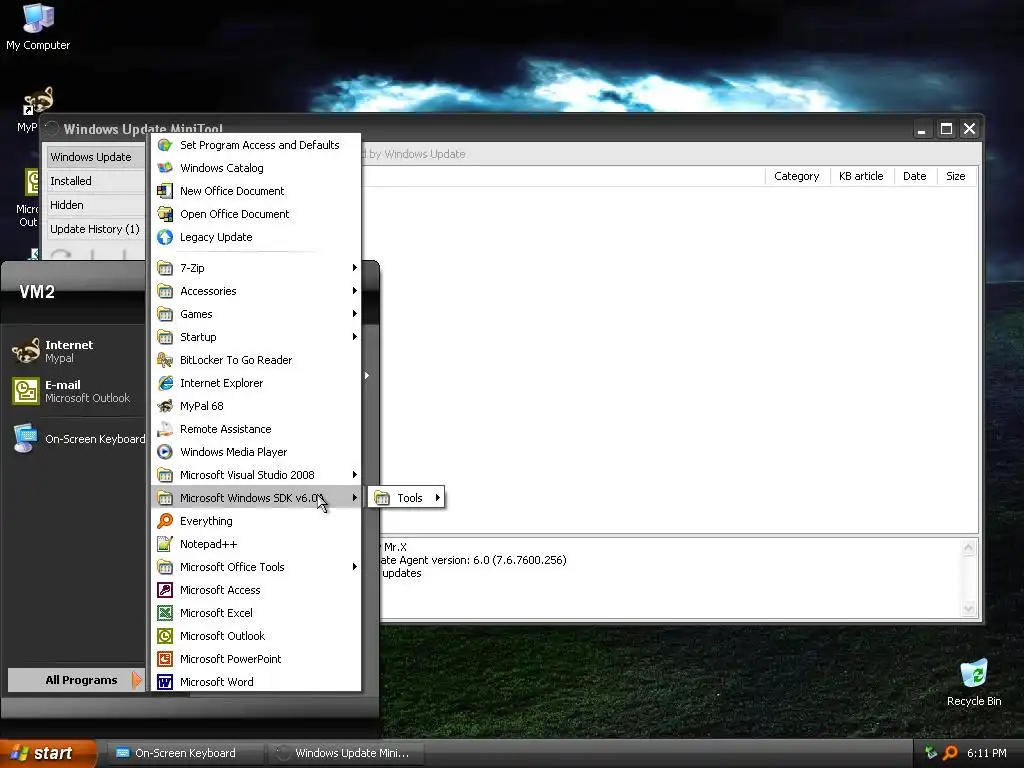Viewport: 1024px width, 768px height.
Task: Open Microsoft PowerPoint
Action: pos(256,659)
